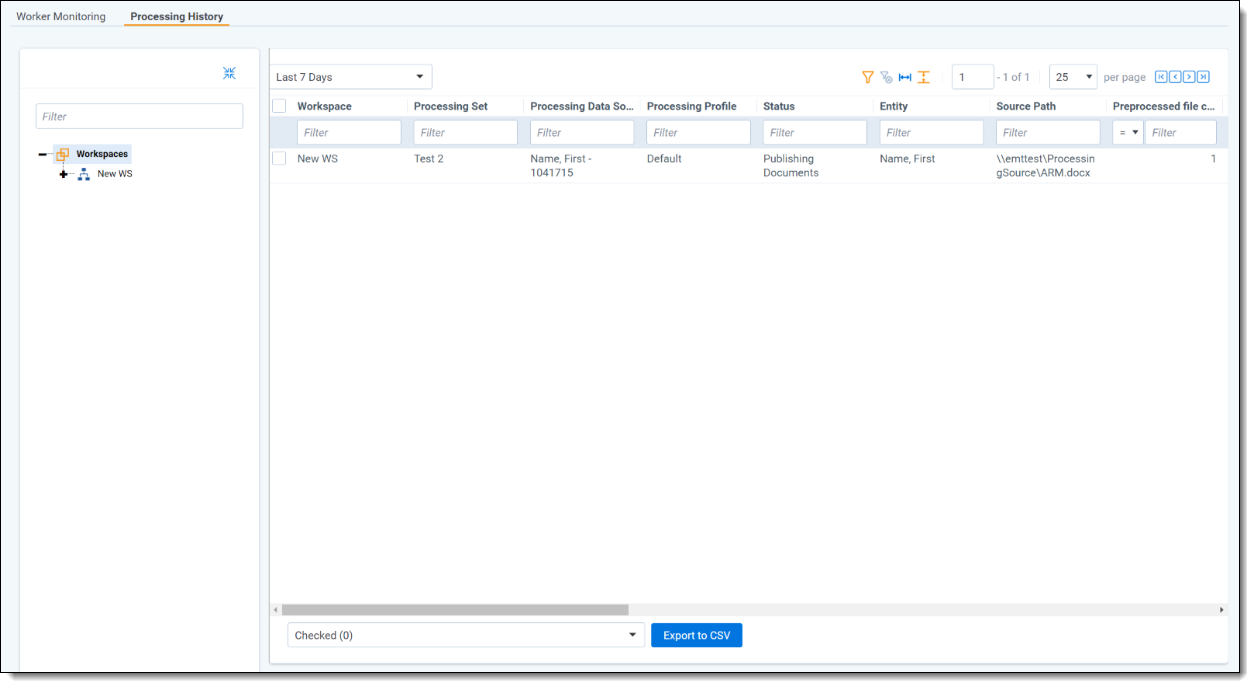Click the collapse-all icon in the tree panel

click(x=229, y=73)
